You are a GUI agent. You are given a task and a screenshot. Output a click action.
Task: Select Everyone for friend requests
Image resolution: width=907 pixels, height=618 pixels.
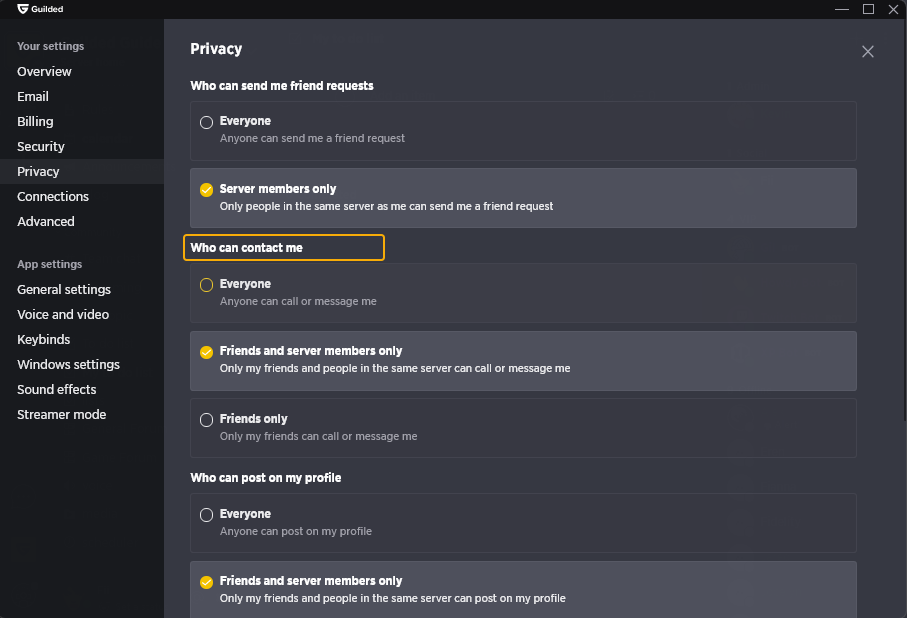(x=523, y=131)
